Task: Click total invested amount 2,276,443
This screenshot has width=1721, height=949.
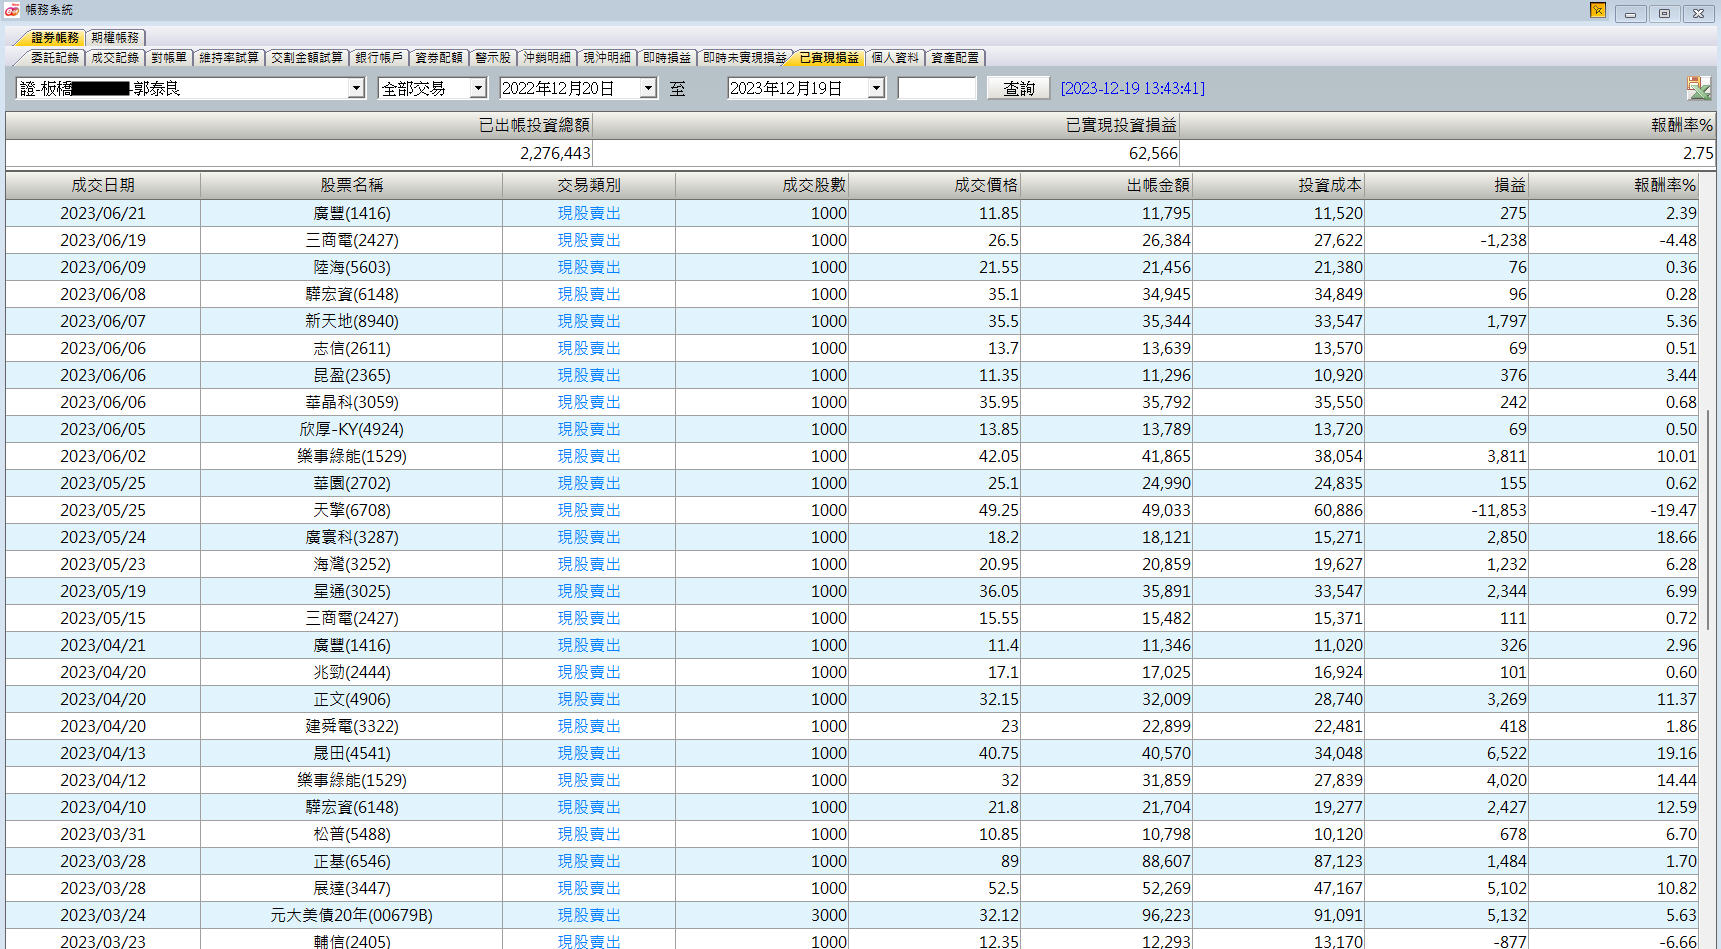Action: (555, 153)
